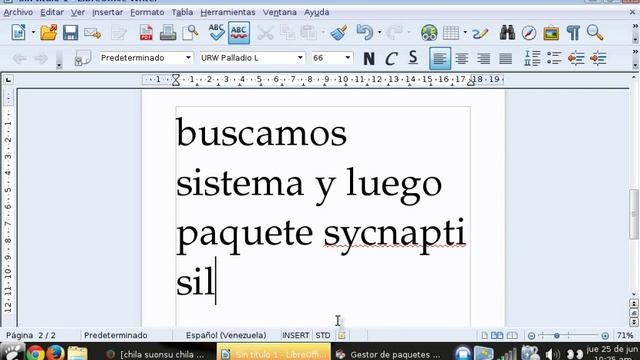Align text right

pyautogui.click(x=484, y=58)
